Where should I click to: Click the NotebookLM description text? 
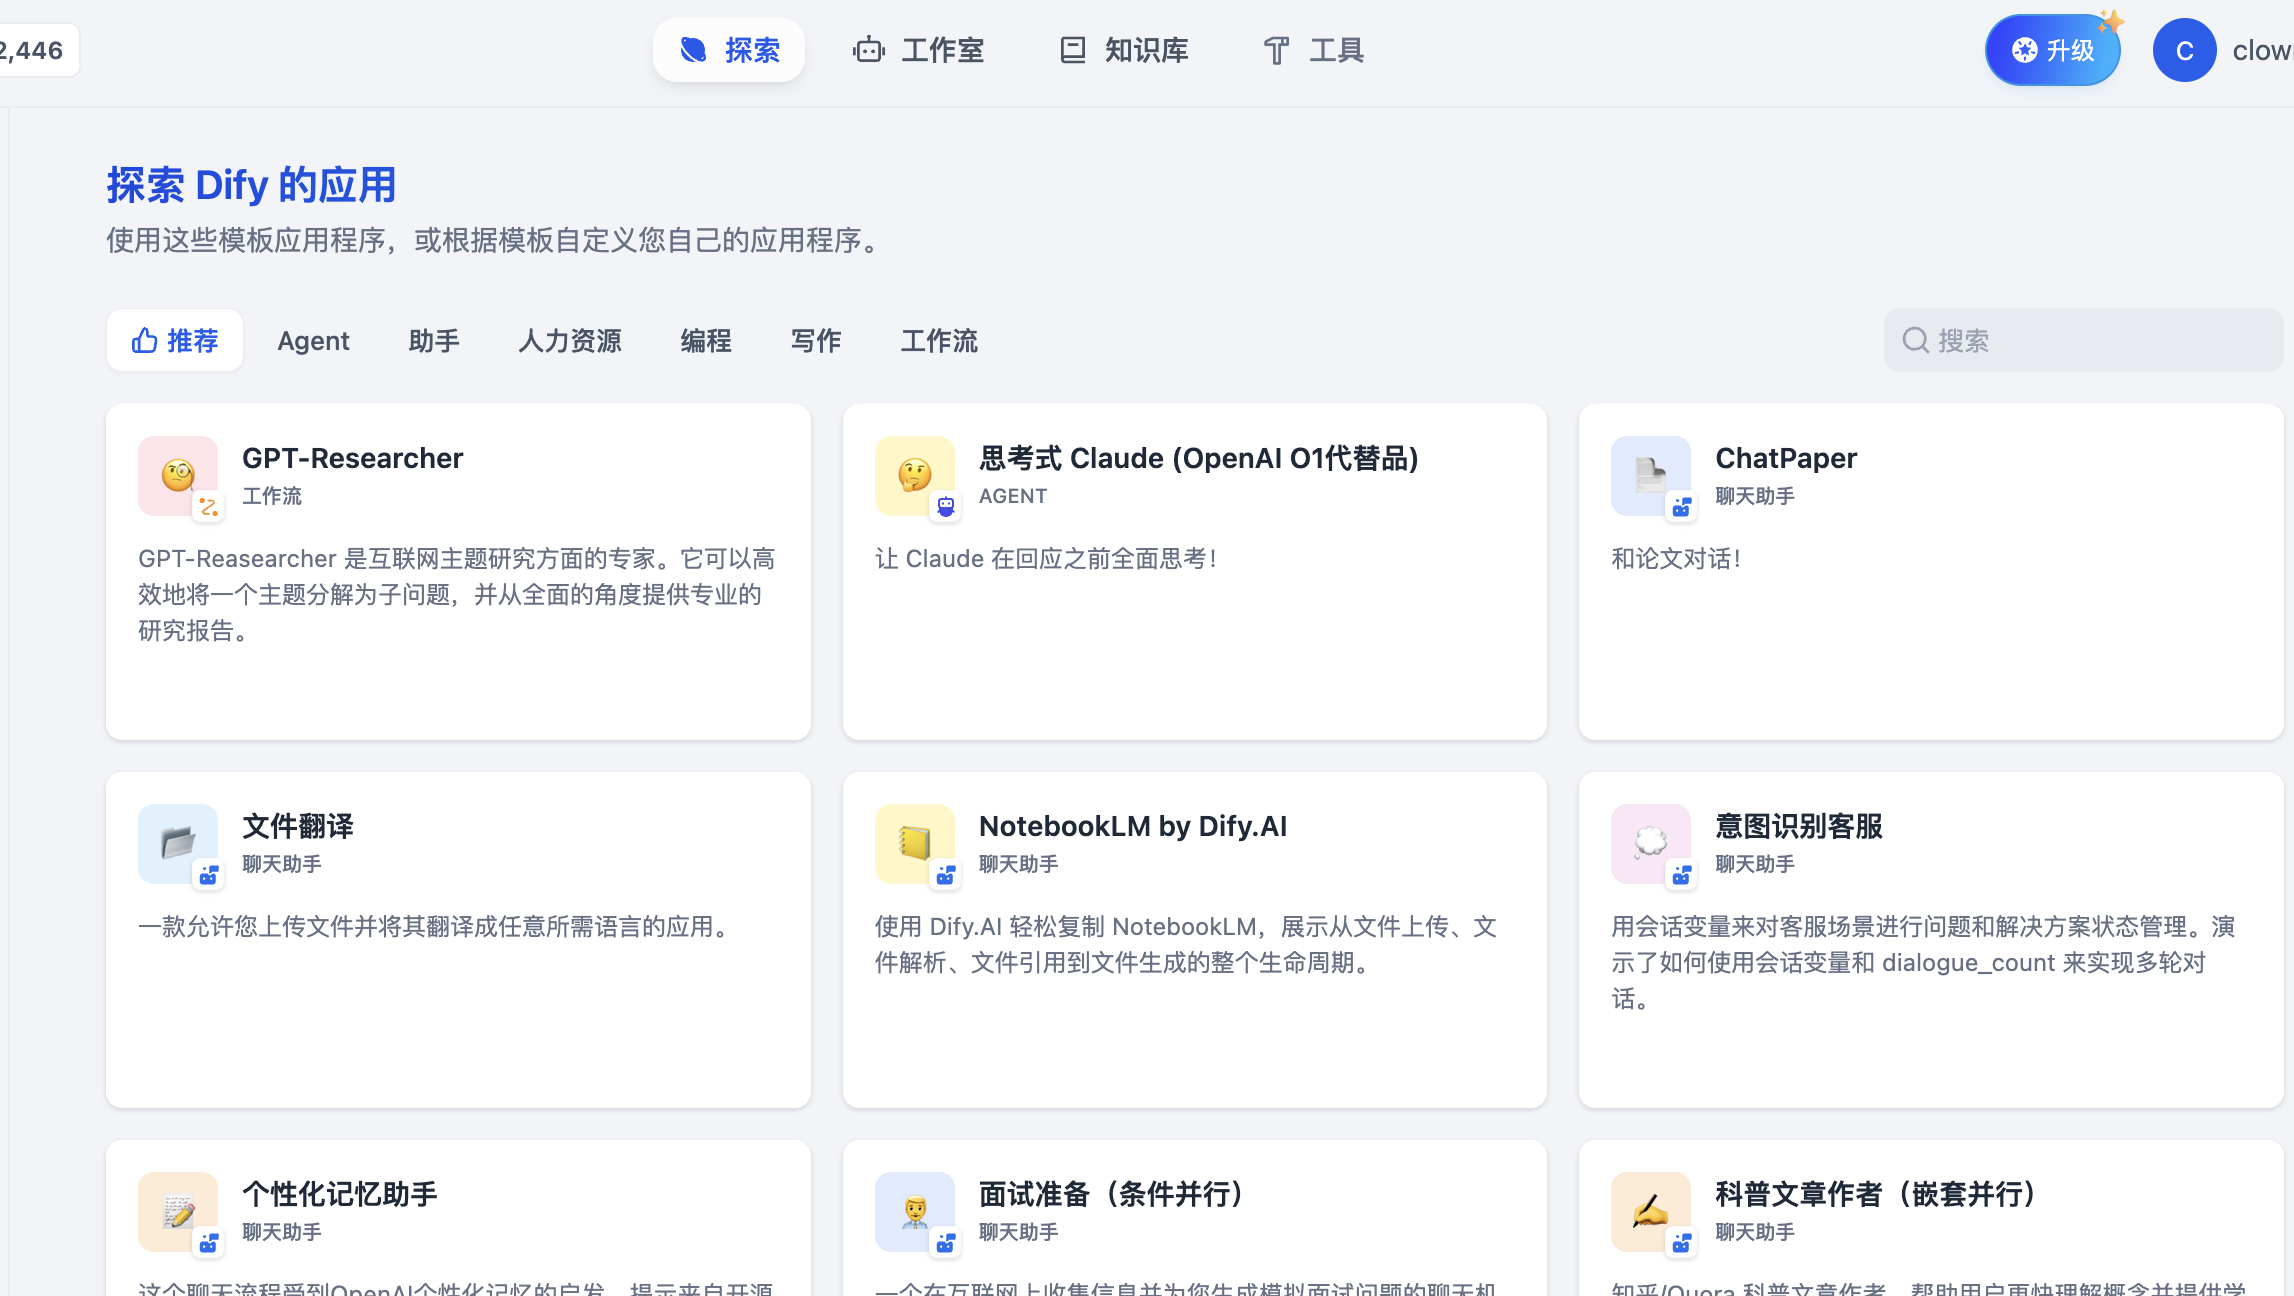point(1186,944)
